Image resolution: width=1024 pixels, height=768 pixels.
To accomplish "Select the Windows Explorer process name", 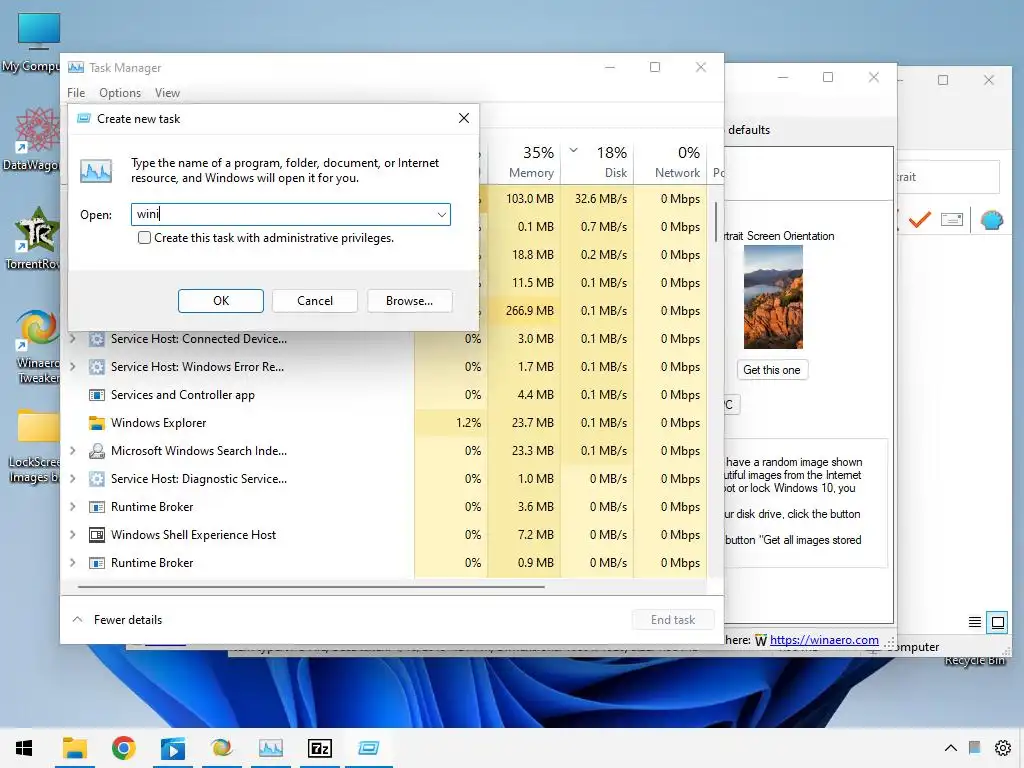I will [158, 423].
